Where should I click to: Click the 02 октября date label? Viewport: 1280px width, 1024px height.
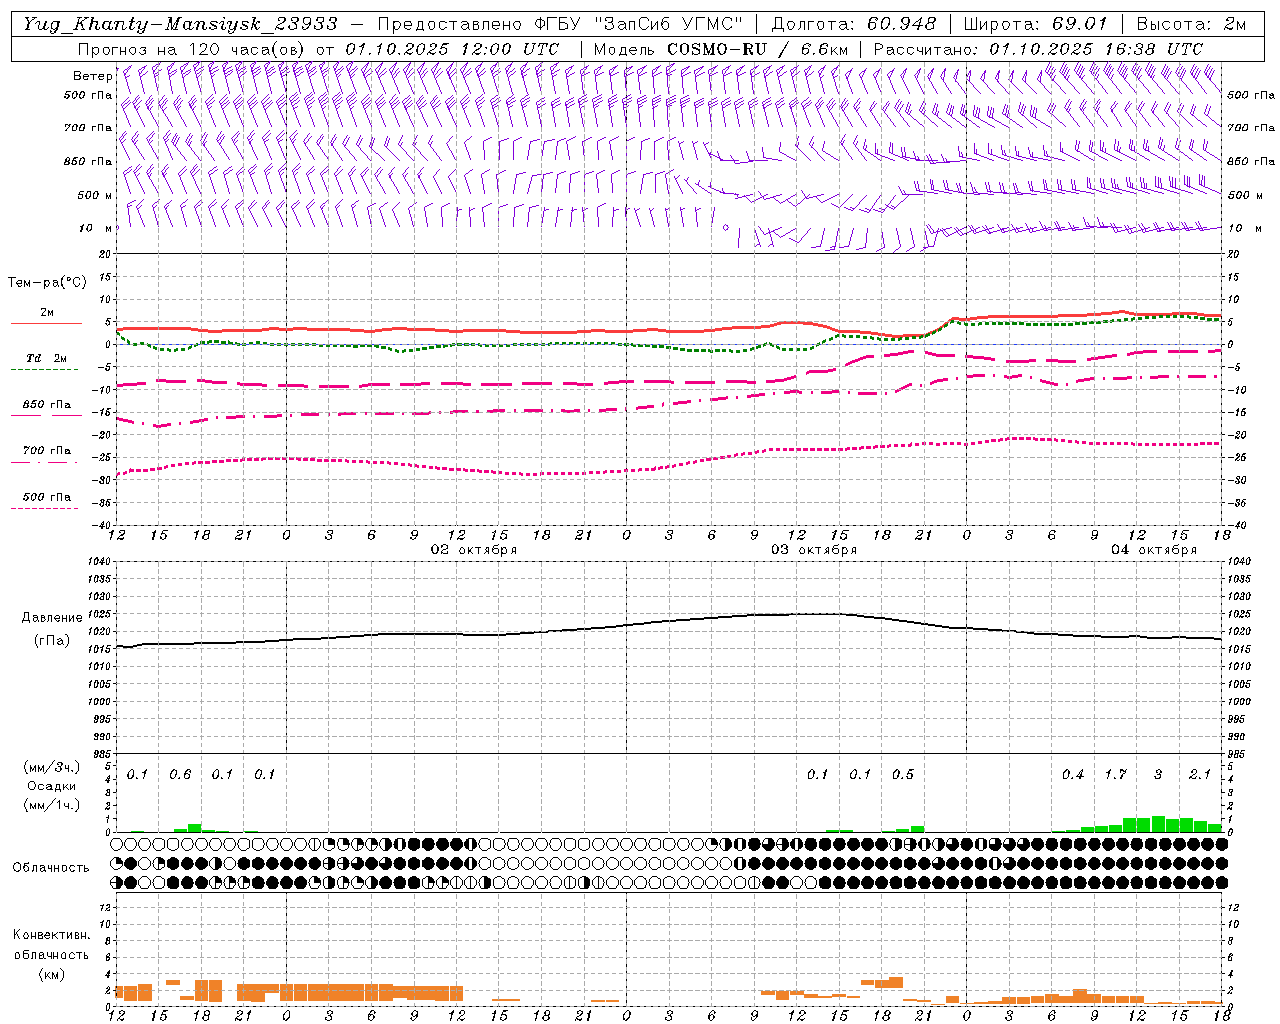click(474, 550)
